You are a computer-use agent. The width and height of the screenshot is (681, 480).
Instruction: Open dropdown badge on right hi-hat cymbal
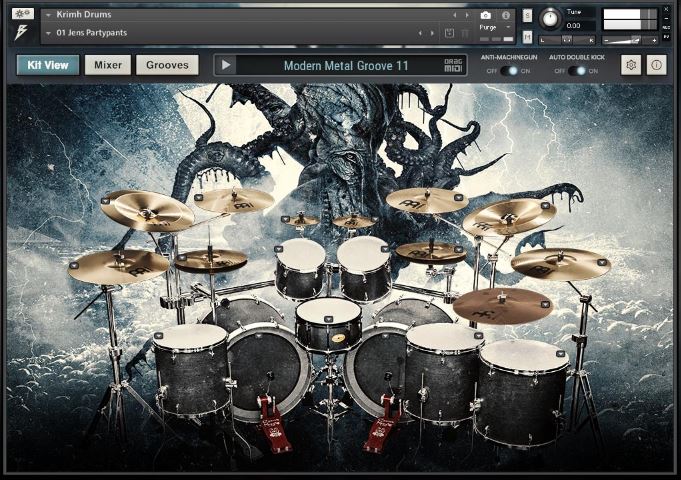[x=458, y=250]
